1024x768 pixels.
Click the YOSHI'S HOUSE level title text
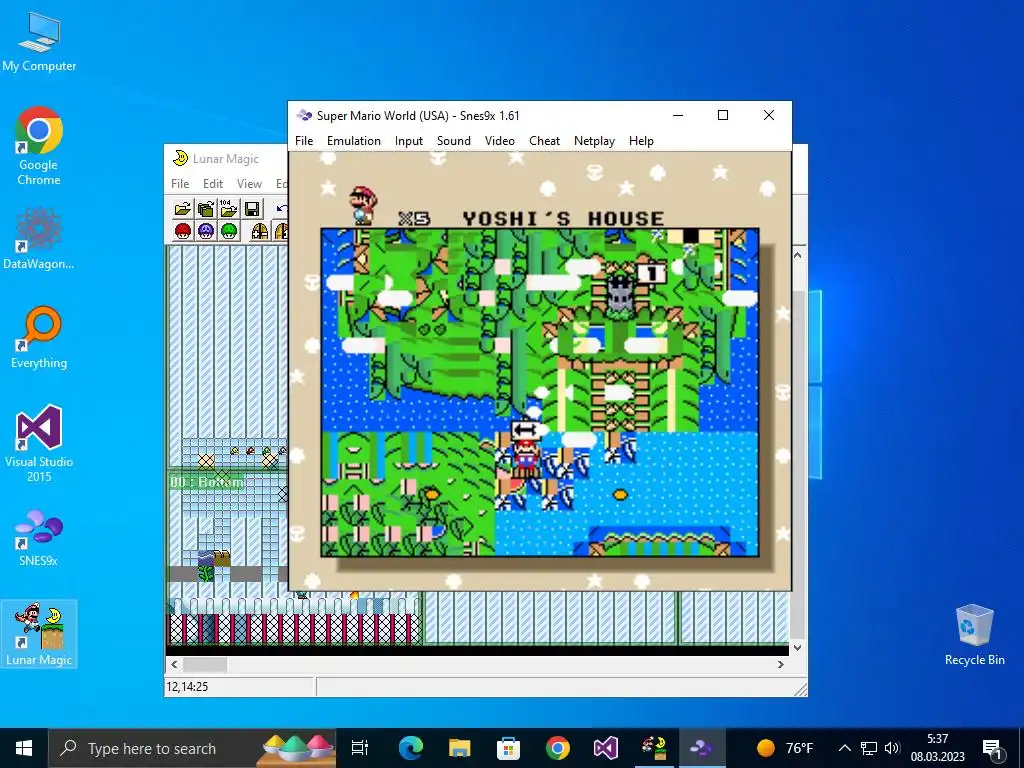(x=563, y=217)
